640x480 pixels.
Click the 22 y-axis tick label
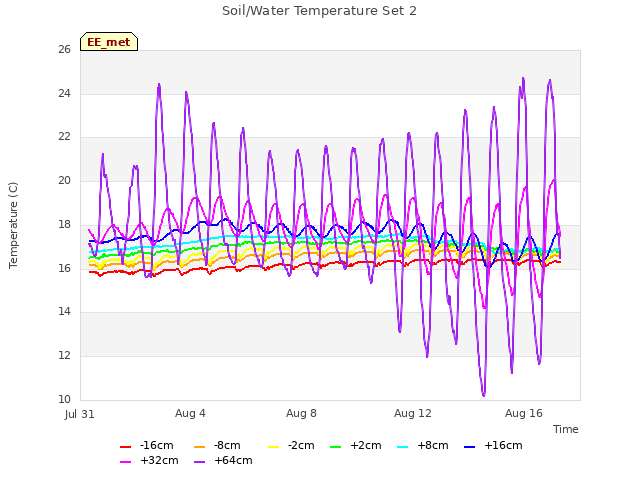tap(64, 137)
